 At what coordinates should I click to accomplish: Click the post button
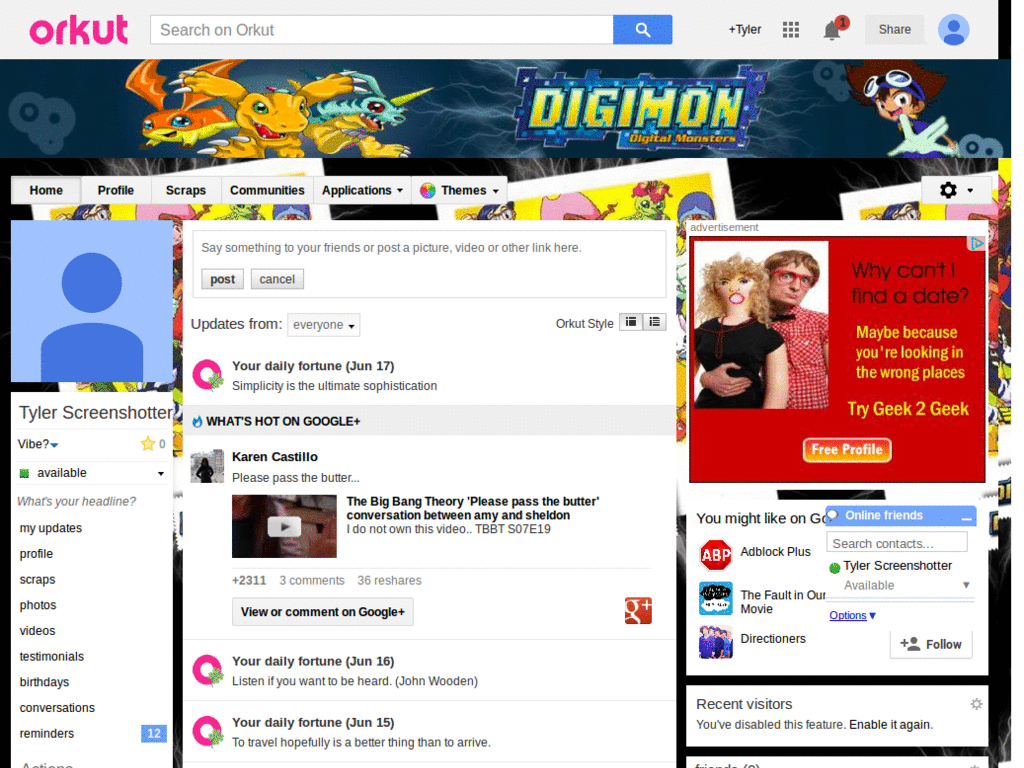tap(222, 280)
